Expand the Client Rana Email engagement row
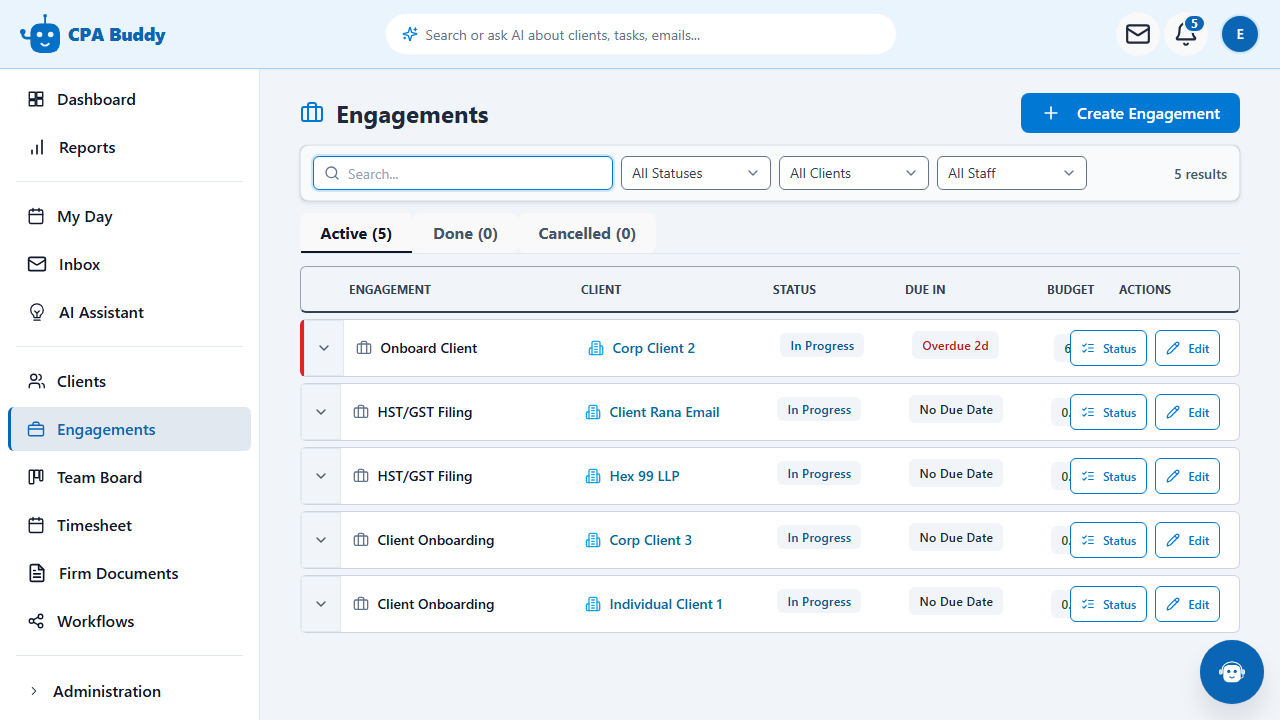 click(321, 412)
